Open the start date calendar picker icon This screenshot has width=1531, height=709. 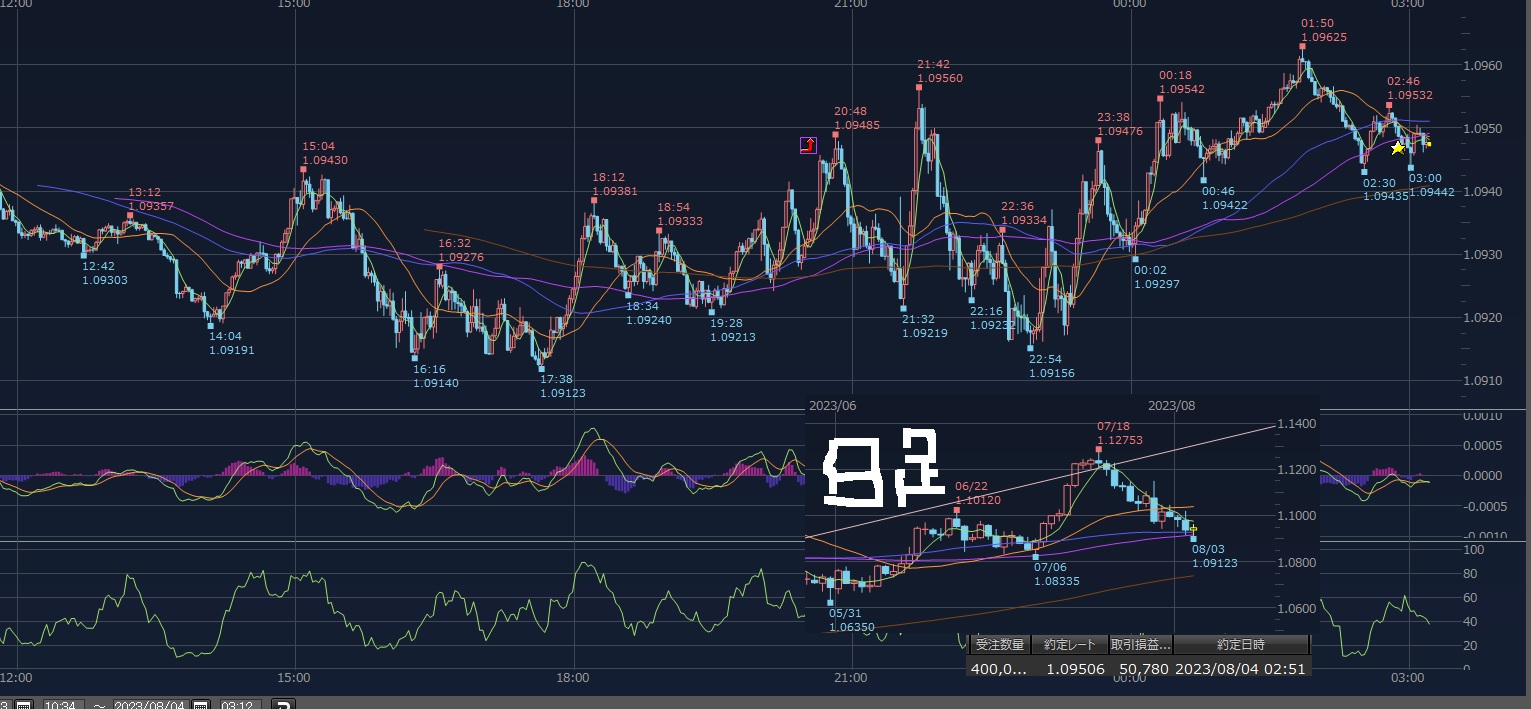pos(24,703)
